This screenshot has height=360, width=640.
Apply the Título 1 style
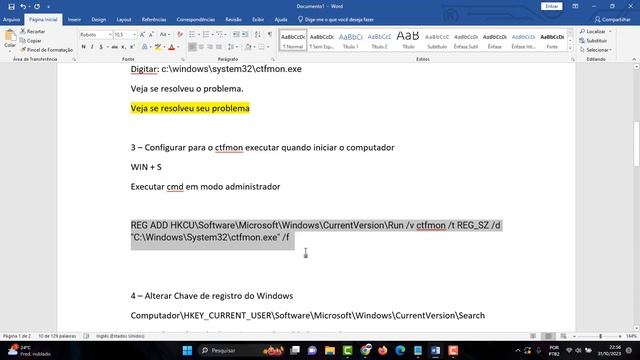351,40
